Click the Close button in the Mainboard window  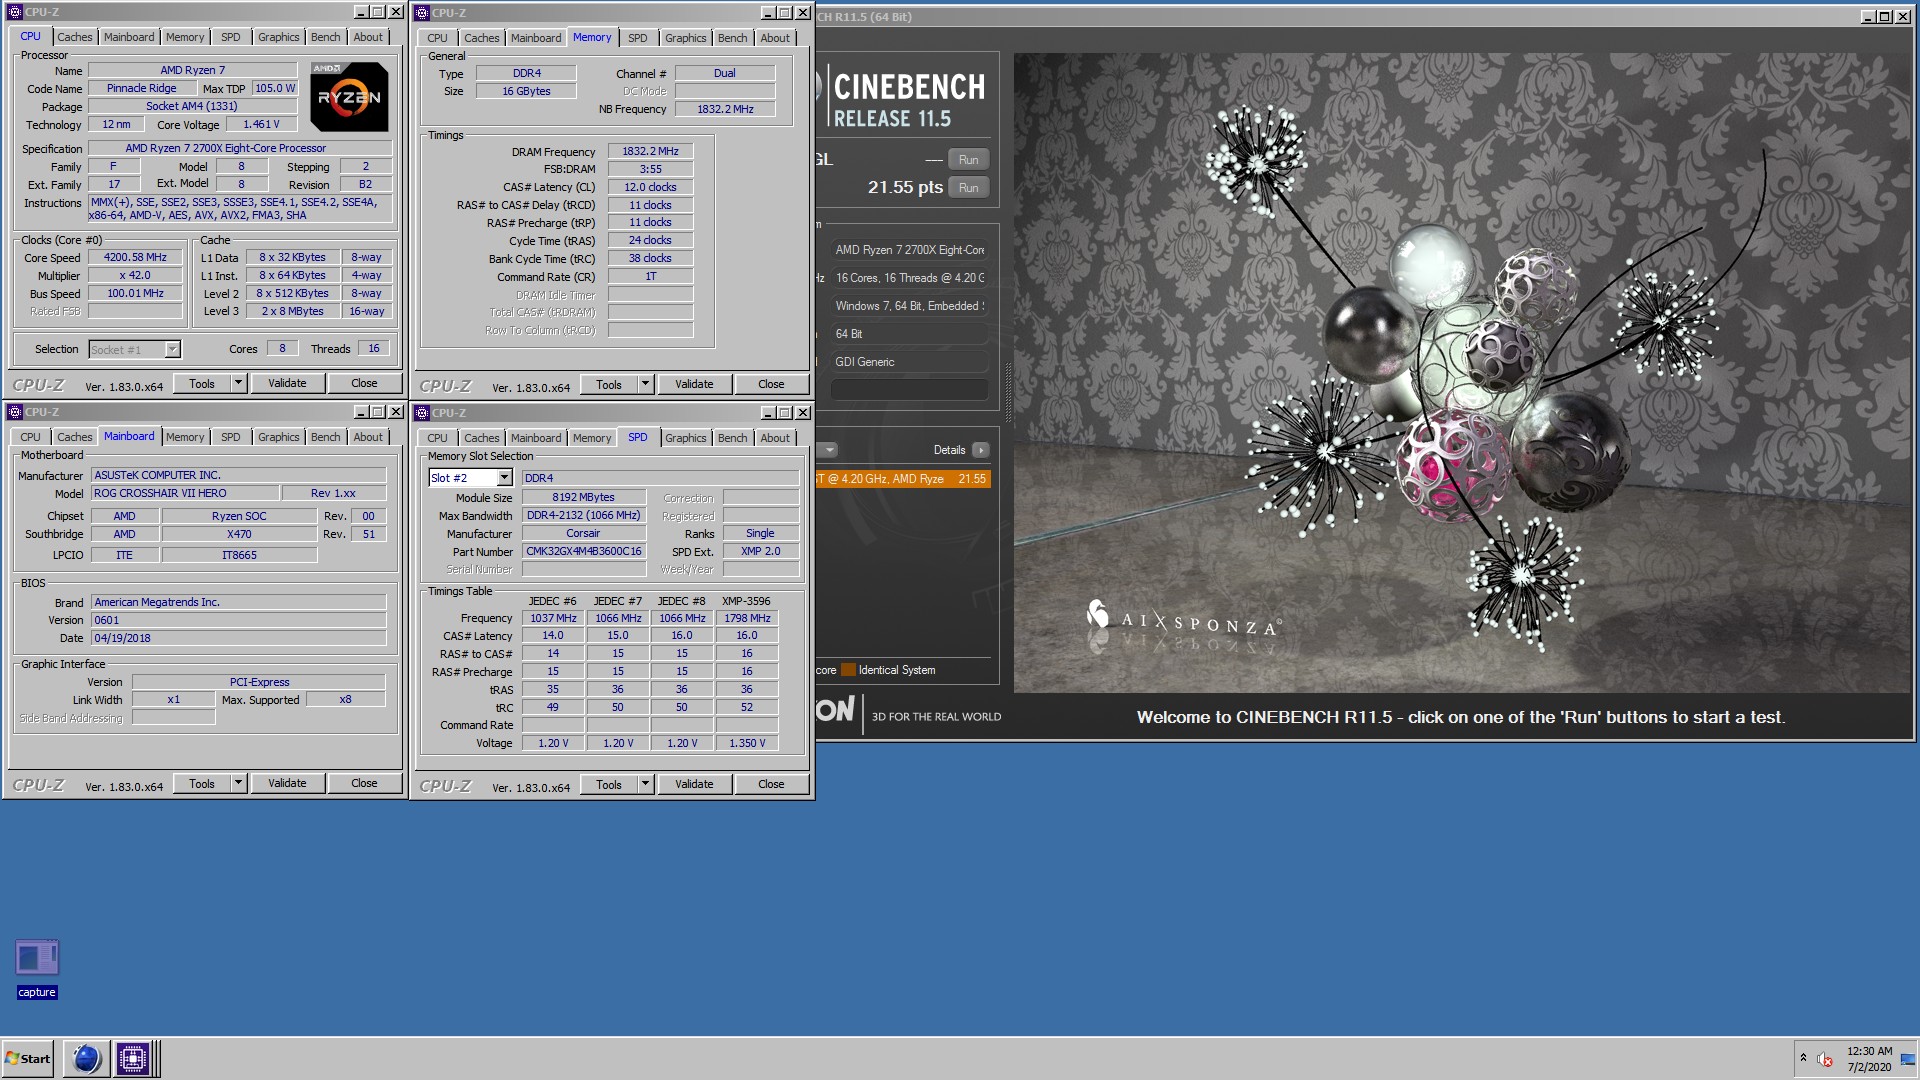(x=364, y=783)
